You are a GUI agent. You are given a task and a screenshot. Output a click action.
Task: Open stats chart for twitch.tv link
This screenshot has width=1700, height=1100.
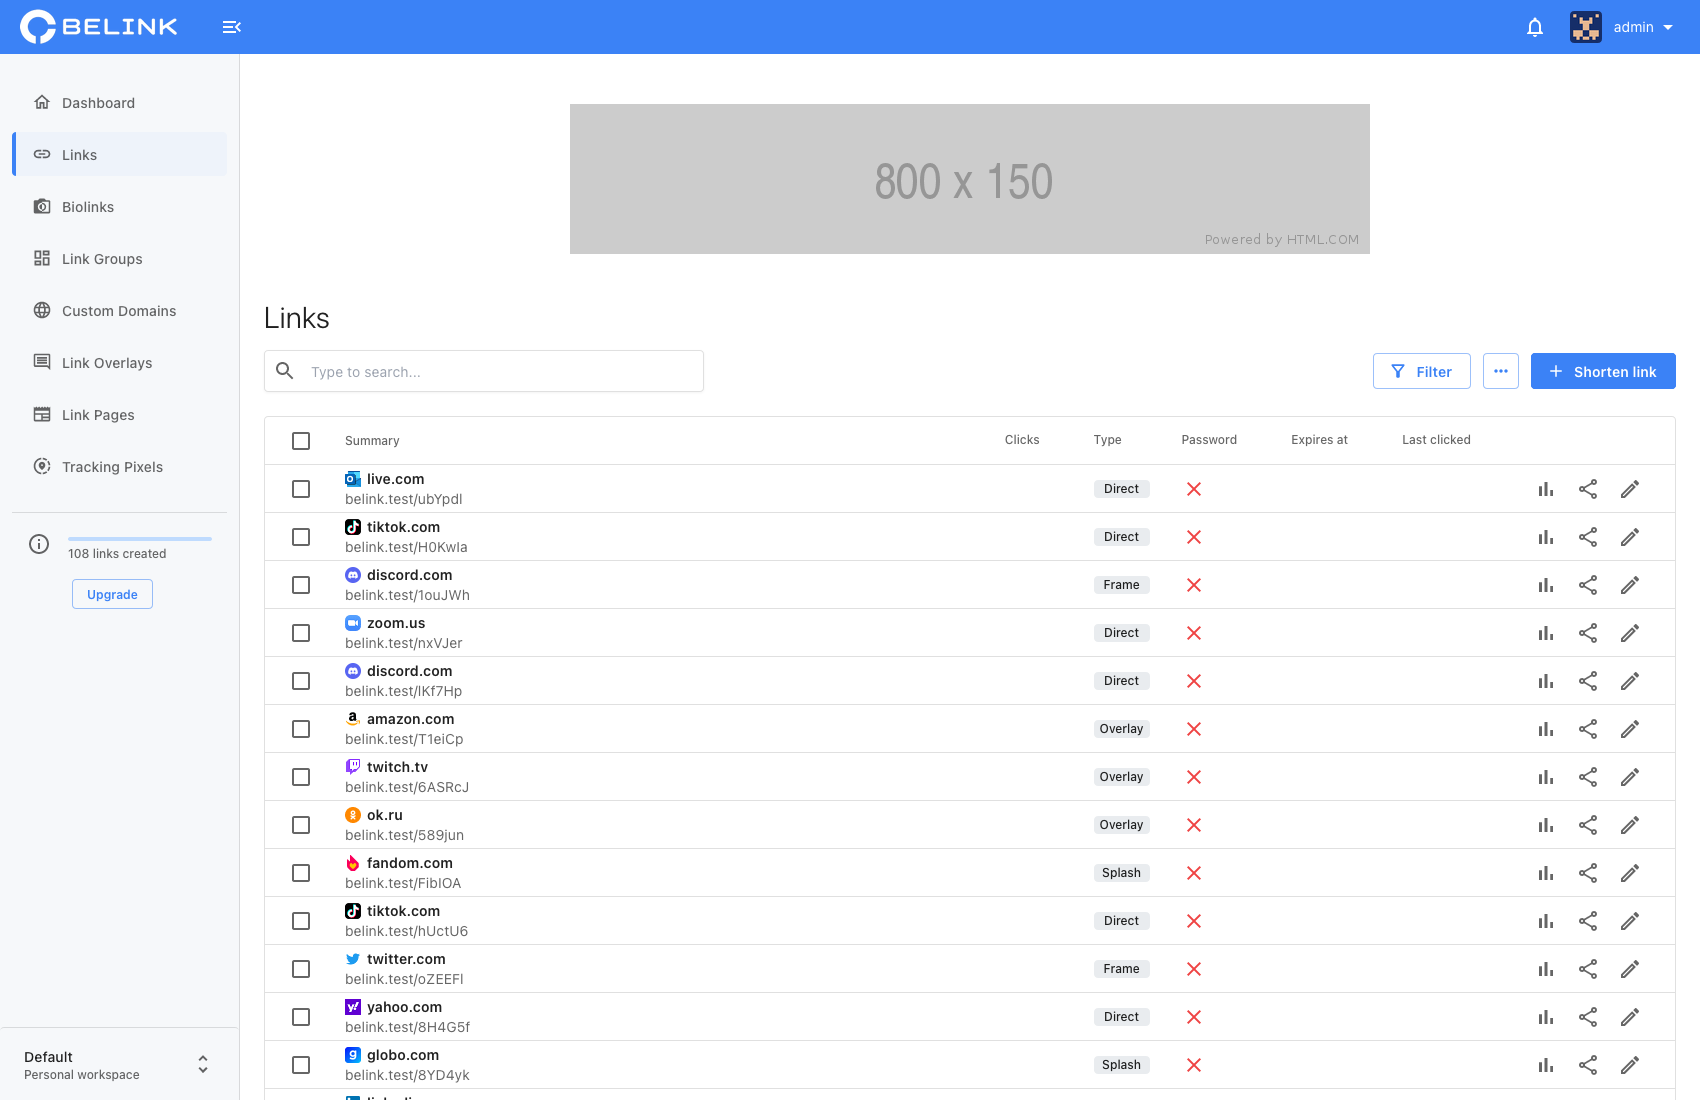coord(1546,777)
